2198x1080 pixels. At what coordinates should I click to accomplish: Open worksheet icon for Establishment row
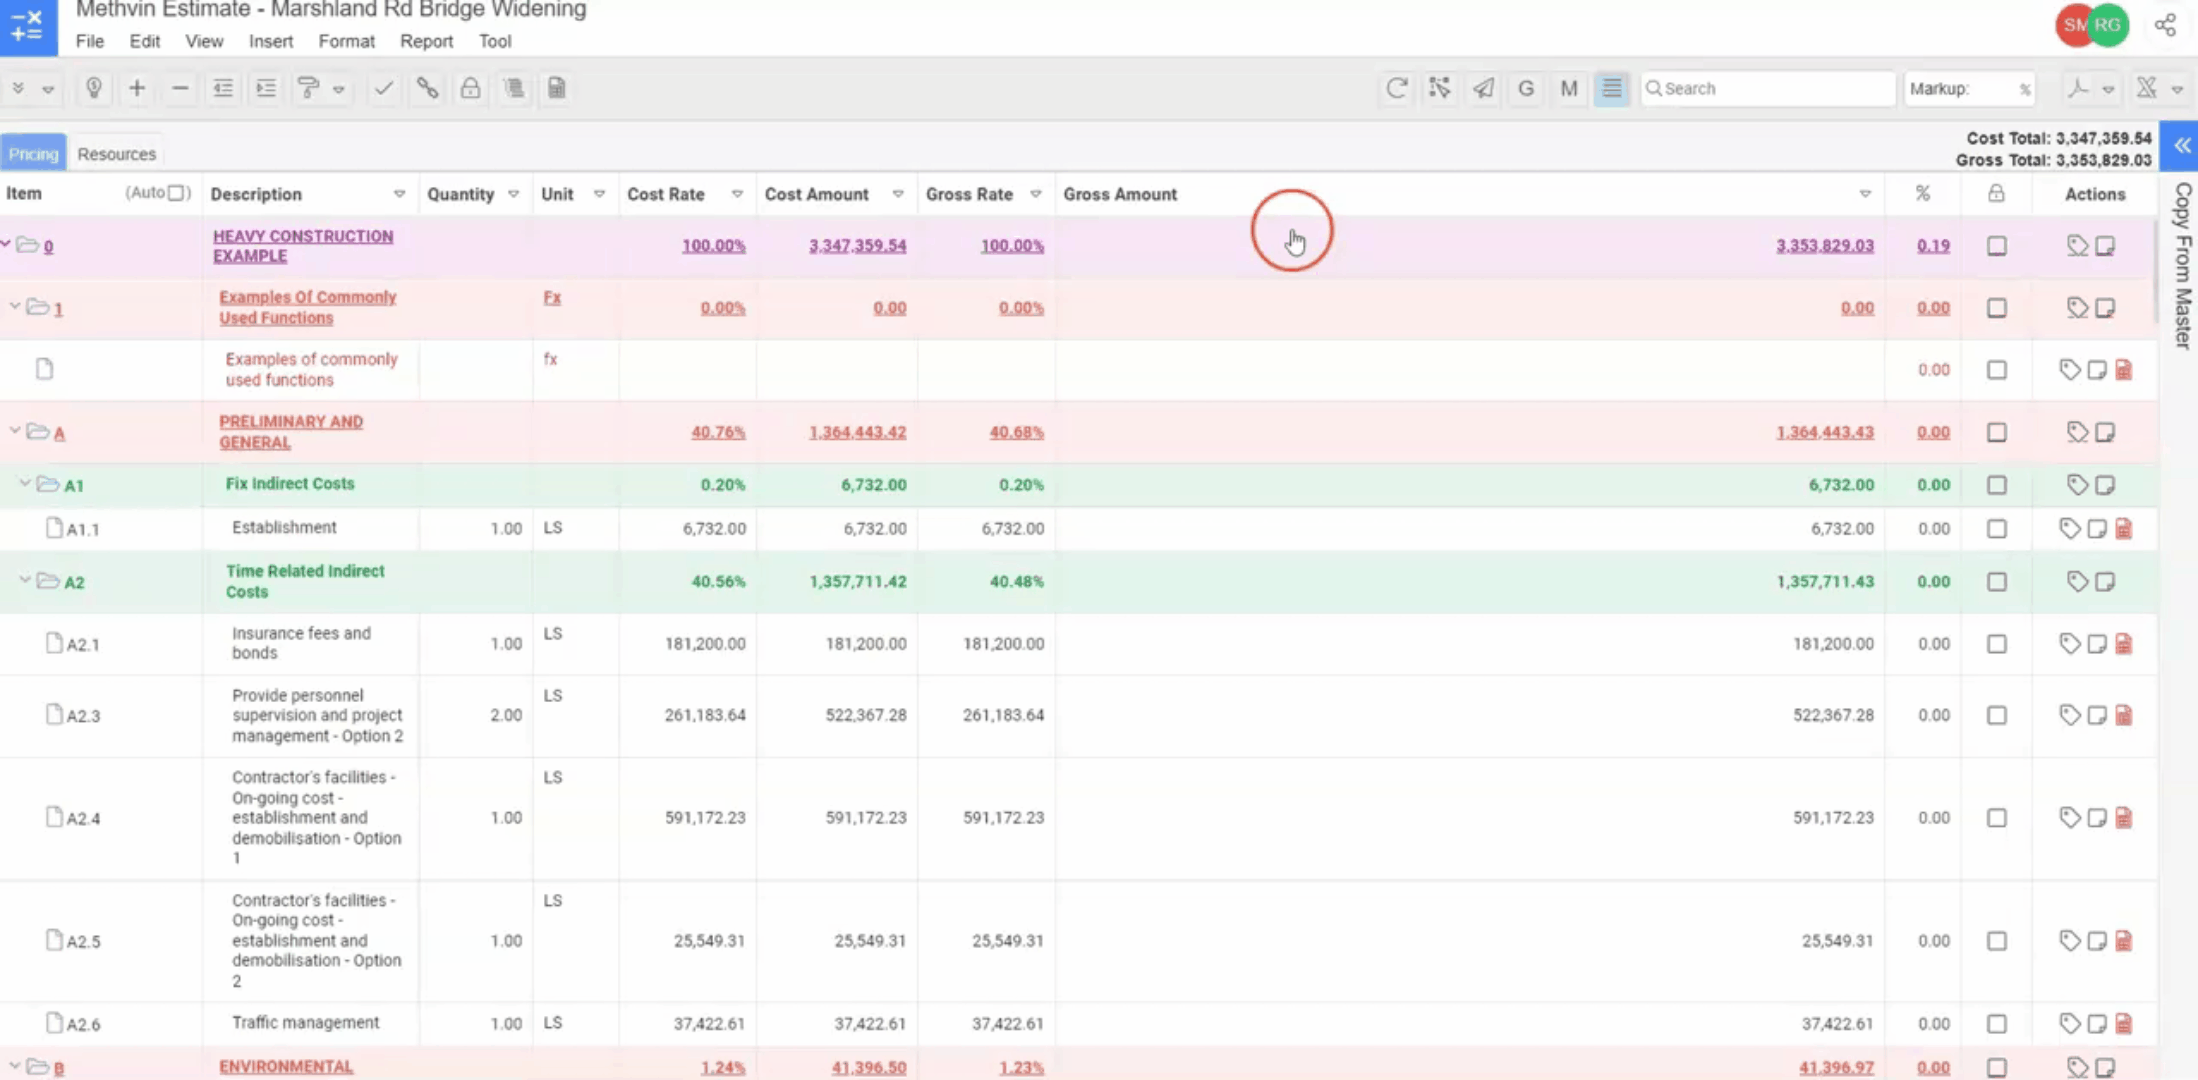coord(2124,528)
